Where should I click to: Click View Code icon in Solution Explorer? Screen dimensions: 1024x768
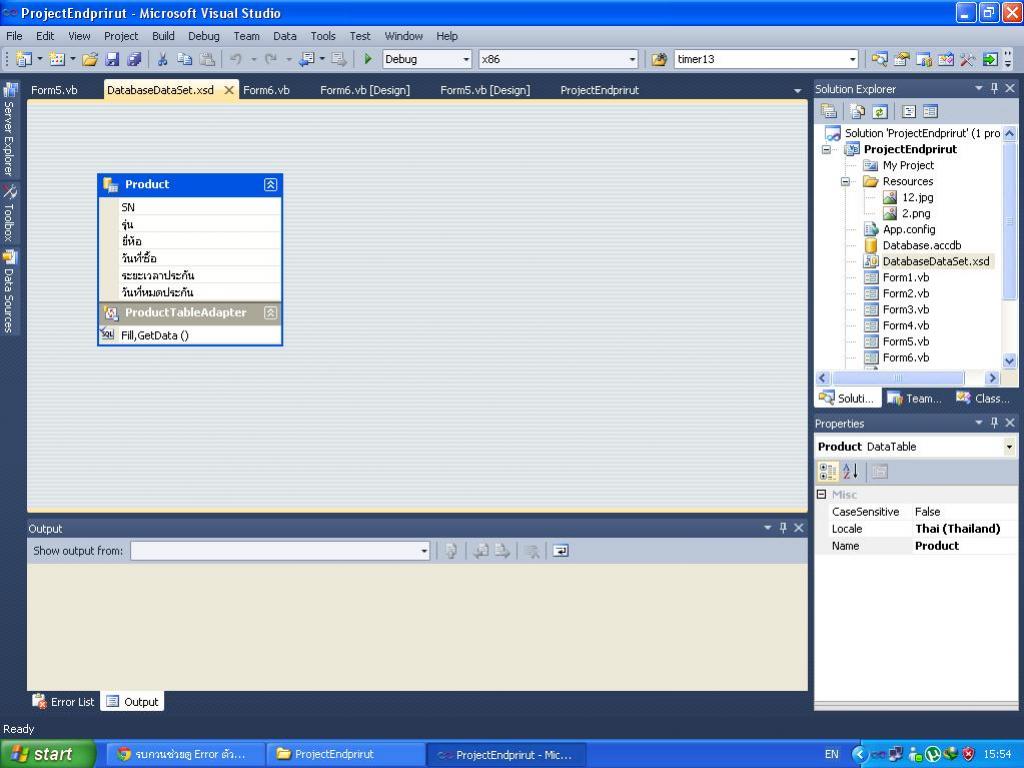pyautogui.click(x=908, y=112)
